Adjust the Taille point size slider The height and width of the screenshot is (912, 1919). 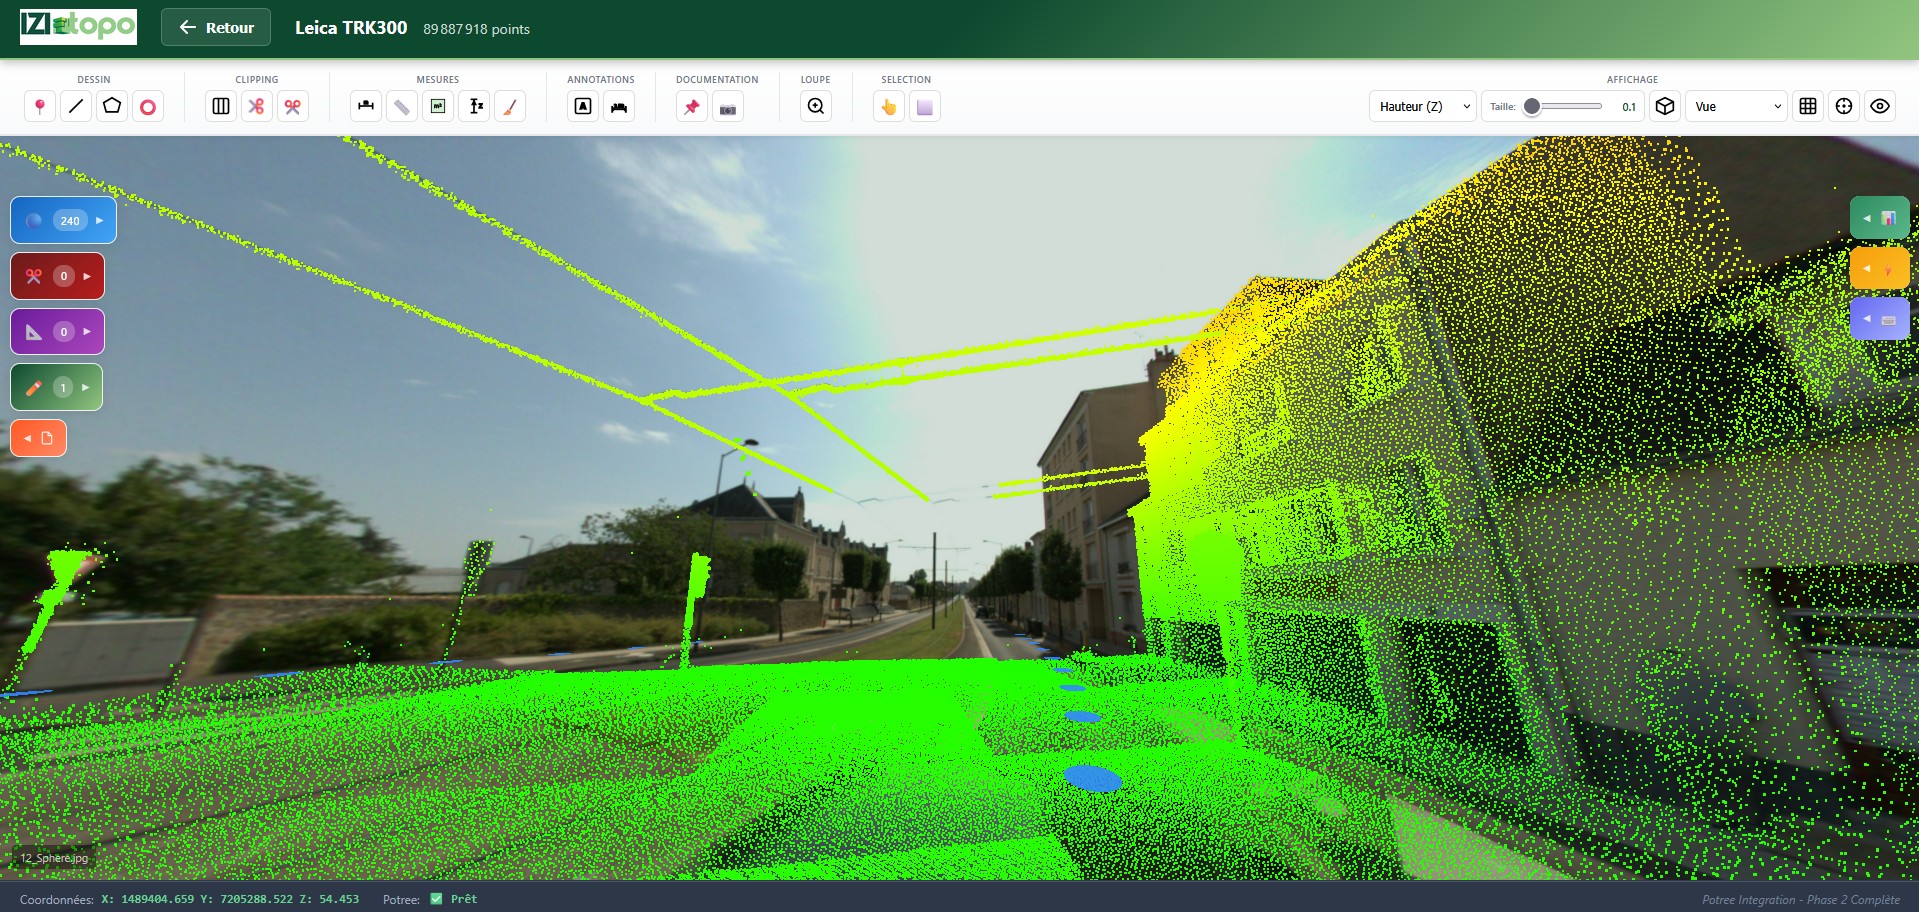click(1532, 107)
